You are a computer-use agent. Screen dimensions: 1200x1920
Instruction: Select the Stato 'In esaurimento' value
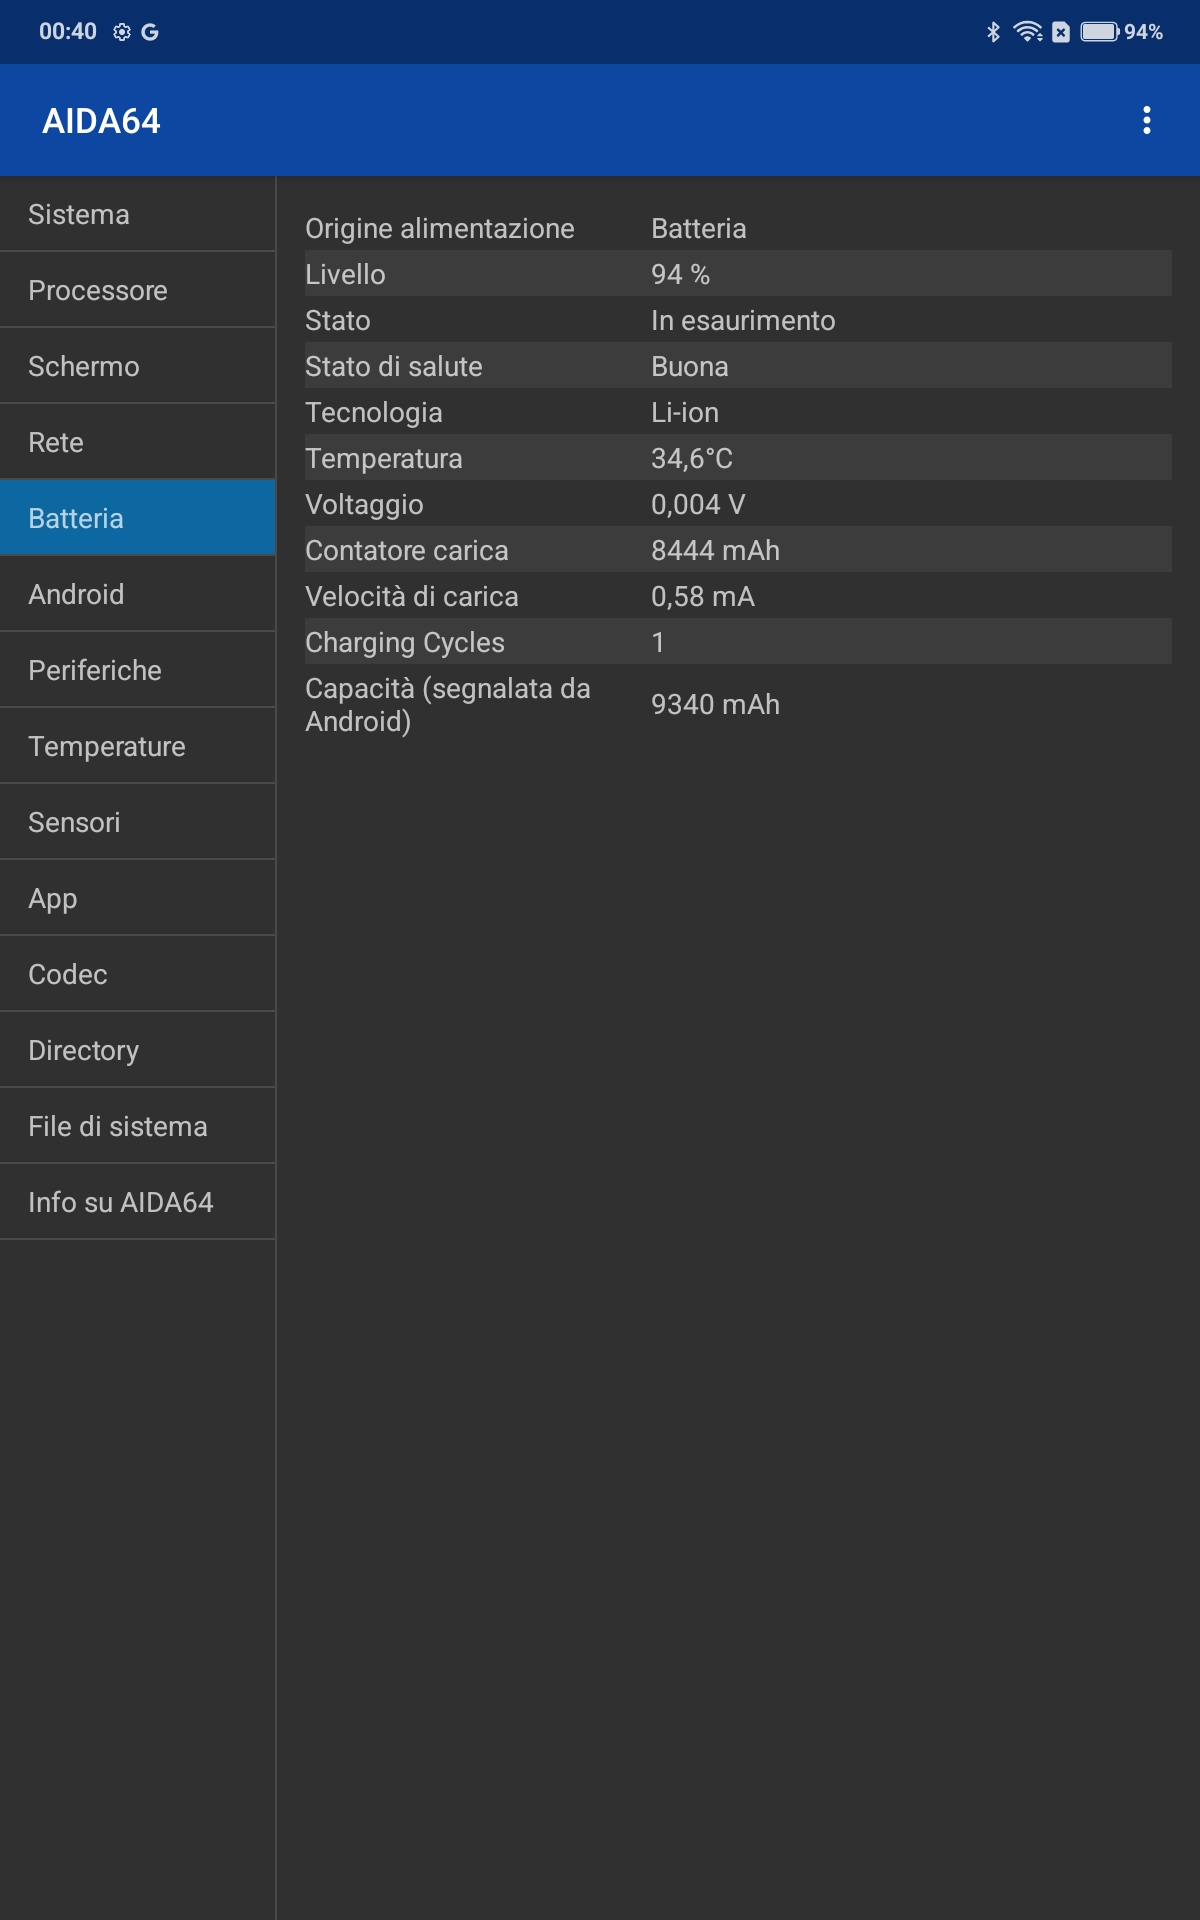pos(743,320)
